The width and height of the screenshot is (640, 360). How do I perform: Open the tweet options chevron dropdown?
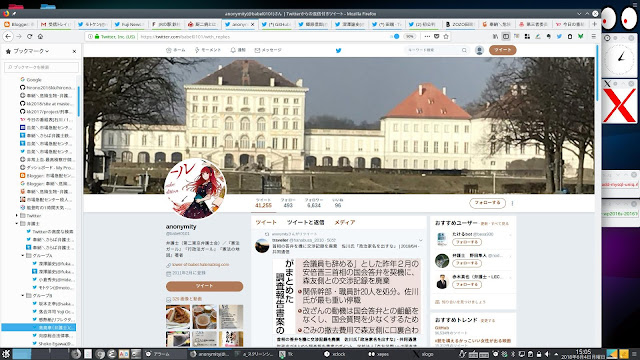[421, 240]
